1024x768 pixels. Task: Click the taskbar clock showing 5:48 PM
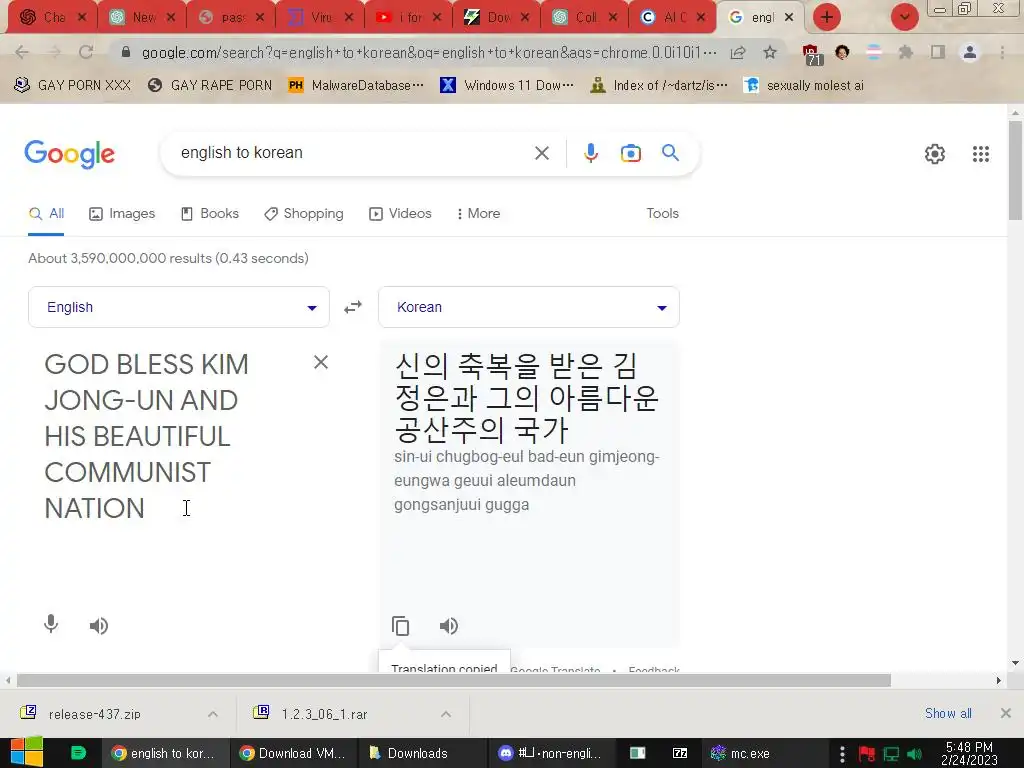[x=969, y=753]
